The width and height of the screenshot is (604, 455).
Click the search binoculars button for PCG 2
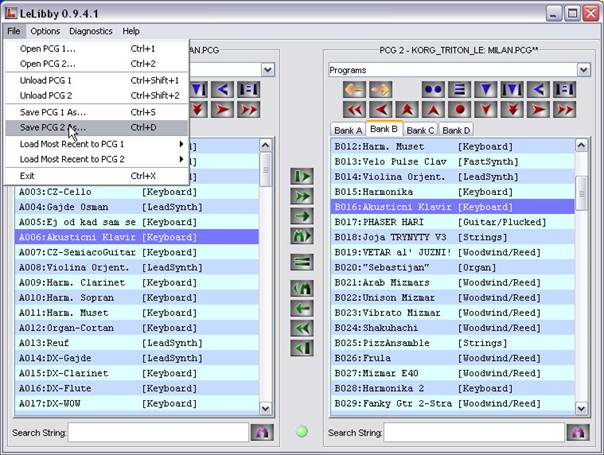[578, 432]
